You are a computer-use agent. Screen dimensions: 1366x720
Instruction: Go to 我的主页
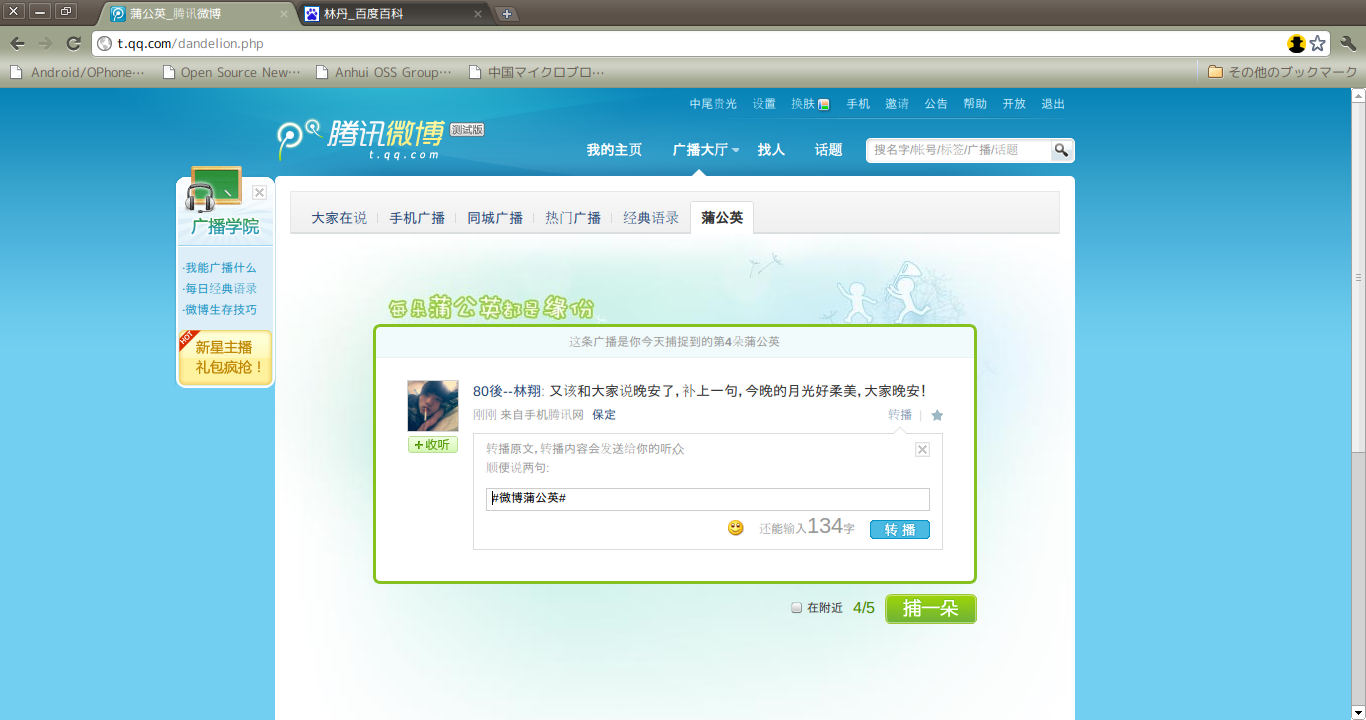[x=614, y=150]
